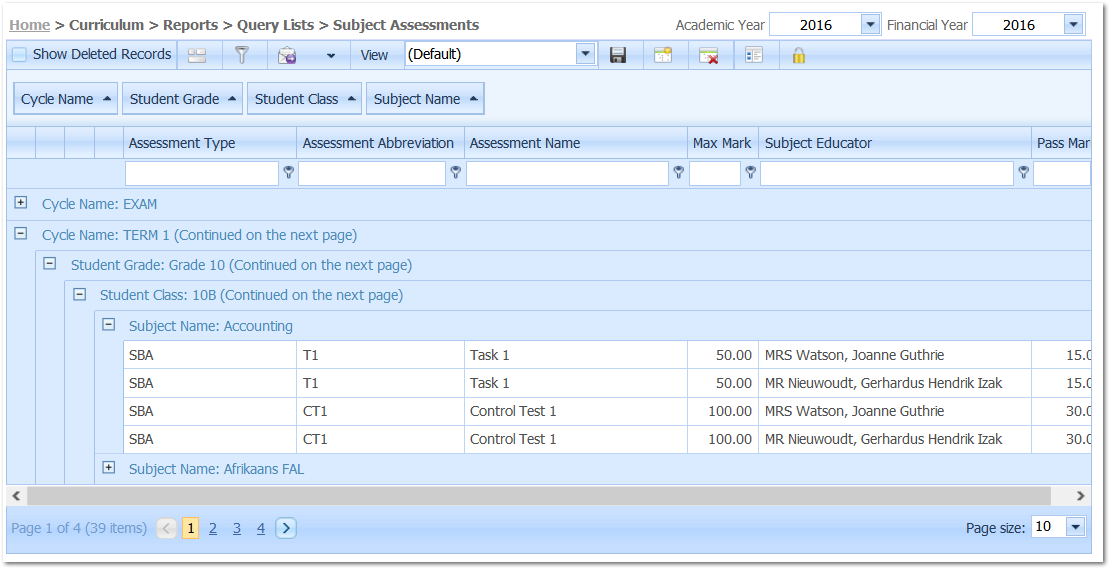Expand the Cycle Name: EXAM group

click(21, 203)
